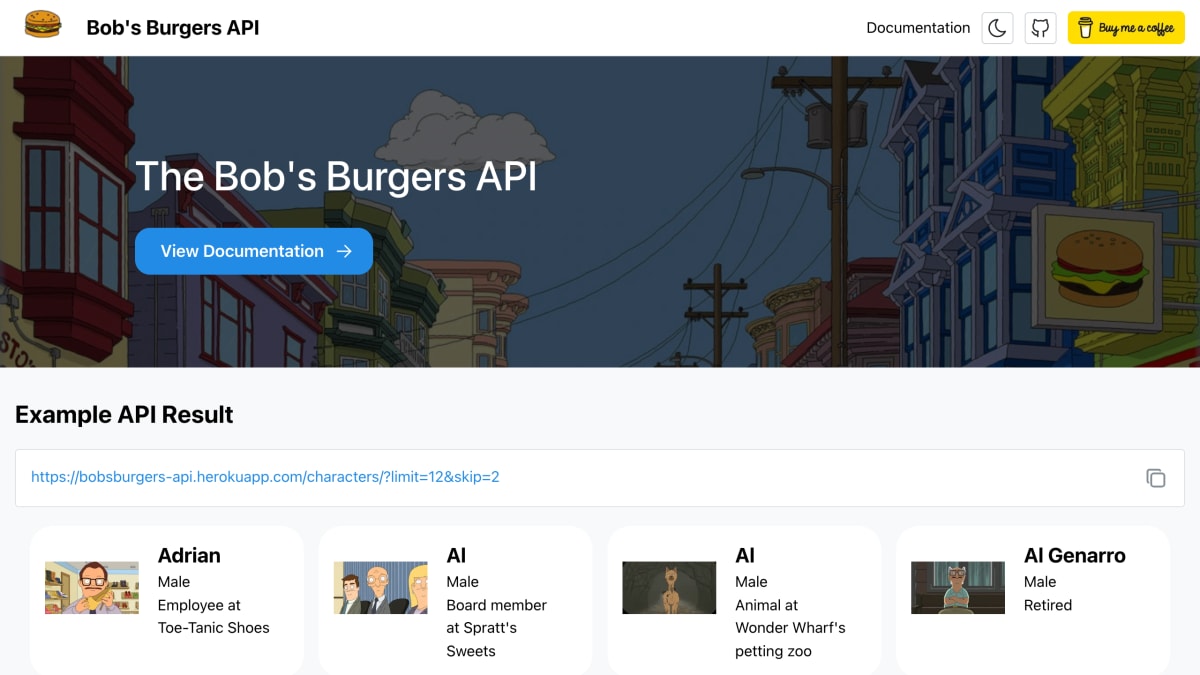Click the Bob's Burgers API site title
The width and height of the screenshot is (1200, 675).
click(x=173, y=28)
